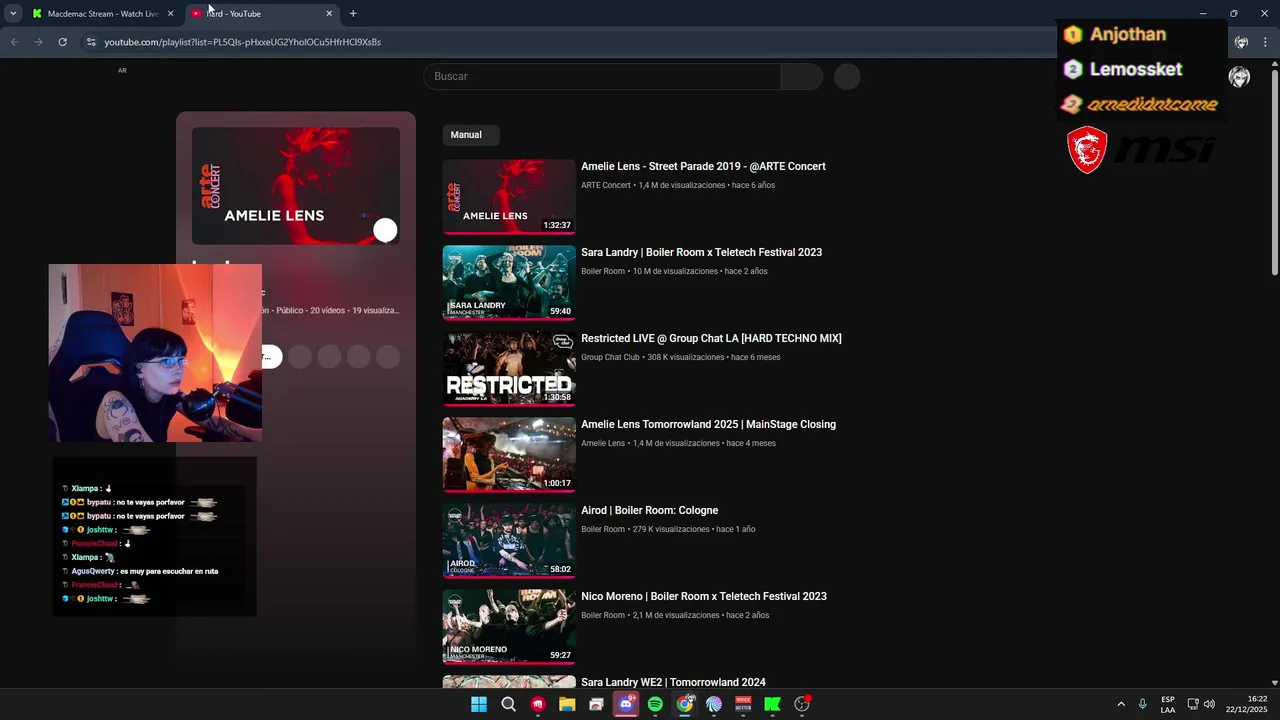
Task: Open the 16:22 clock and calendar
Action: coord(1247,704)
